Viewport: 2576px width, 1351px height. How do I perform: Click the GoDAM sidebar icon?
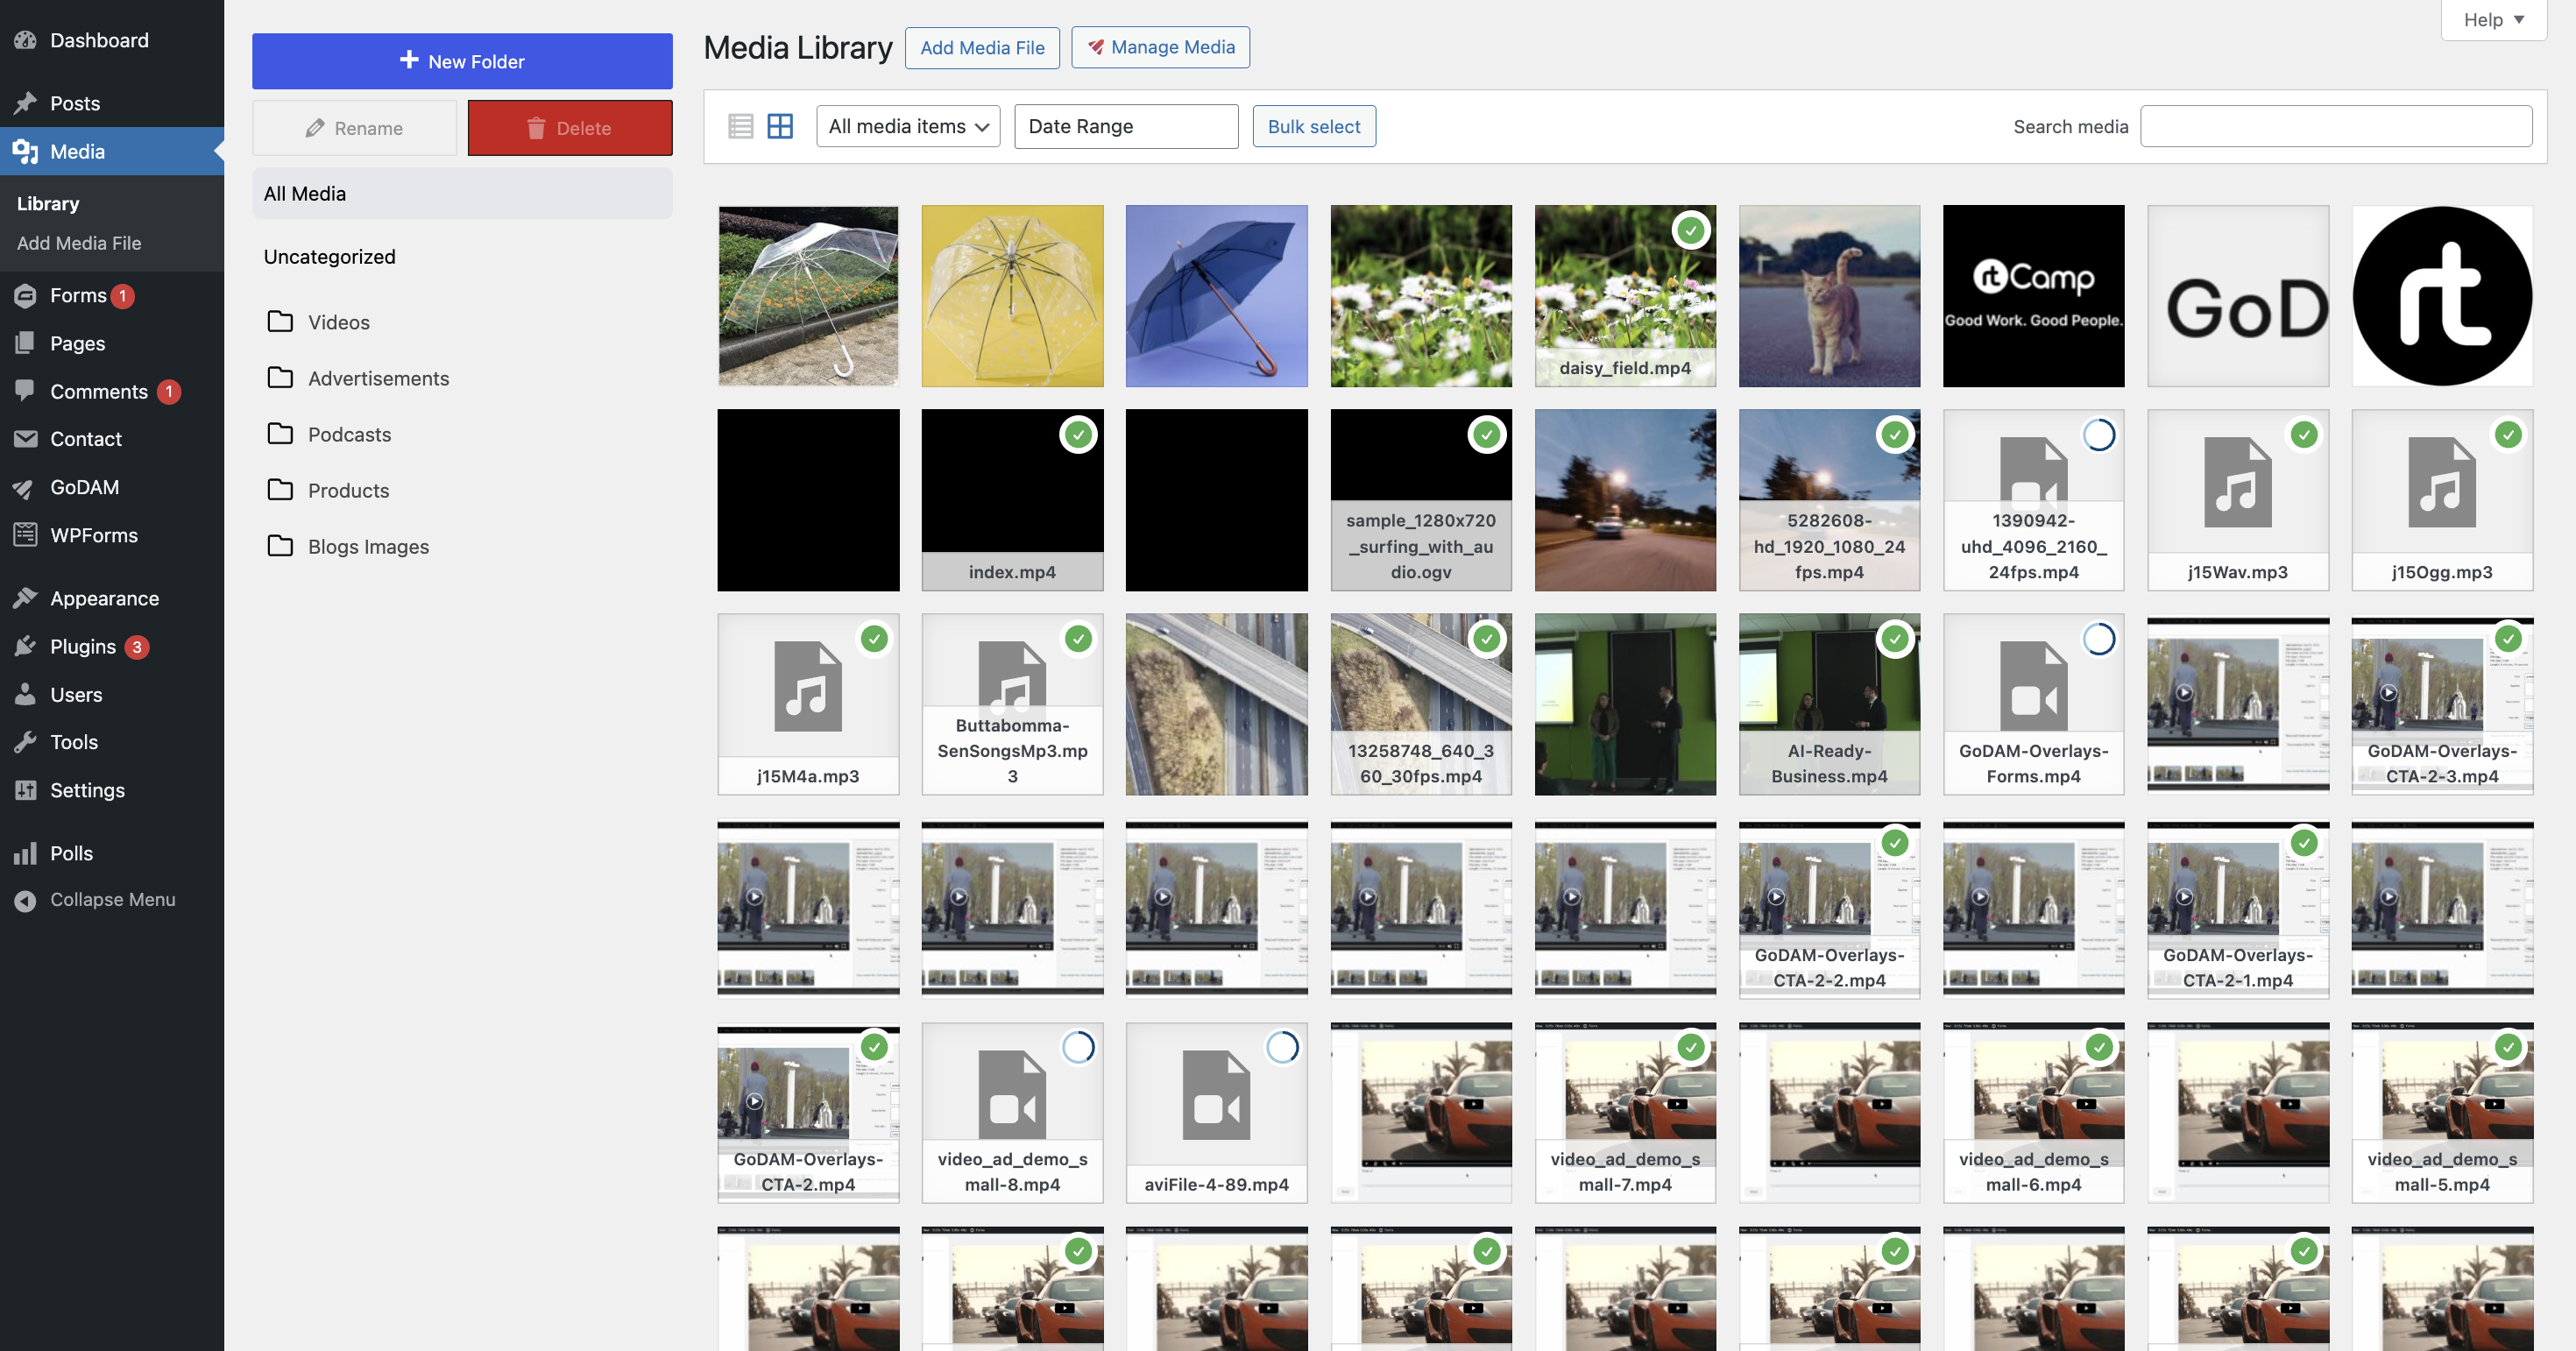[25, 487]
